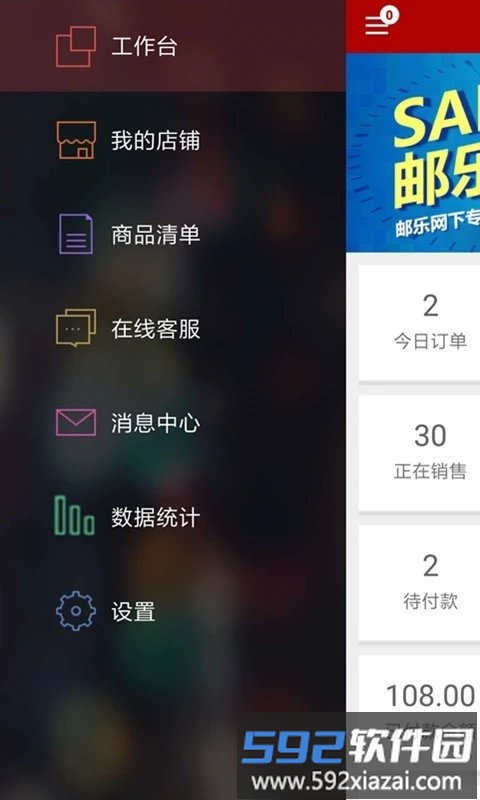Open the 待付款 card showing 2
This screenshot has height=800, width=480.
point(419,583)
